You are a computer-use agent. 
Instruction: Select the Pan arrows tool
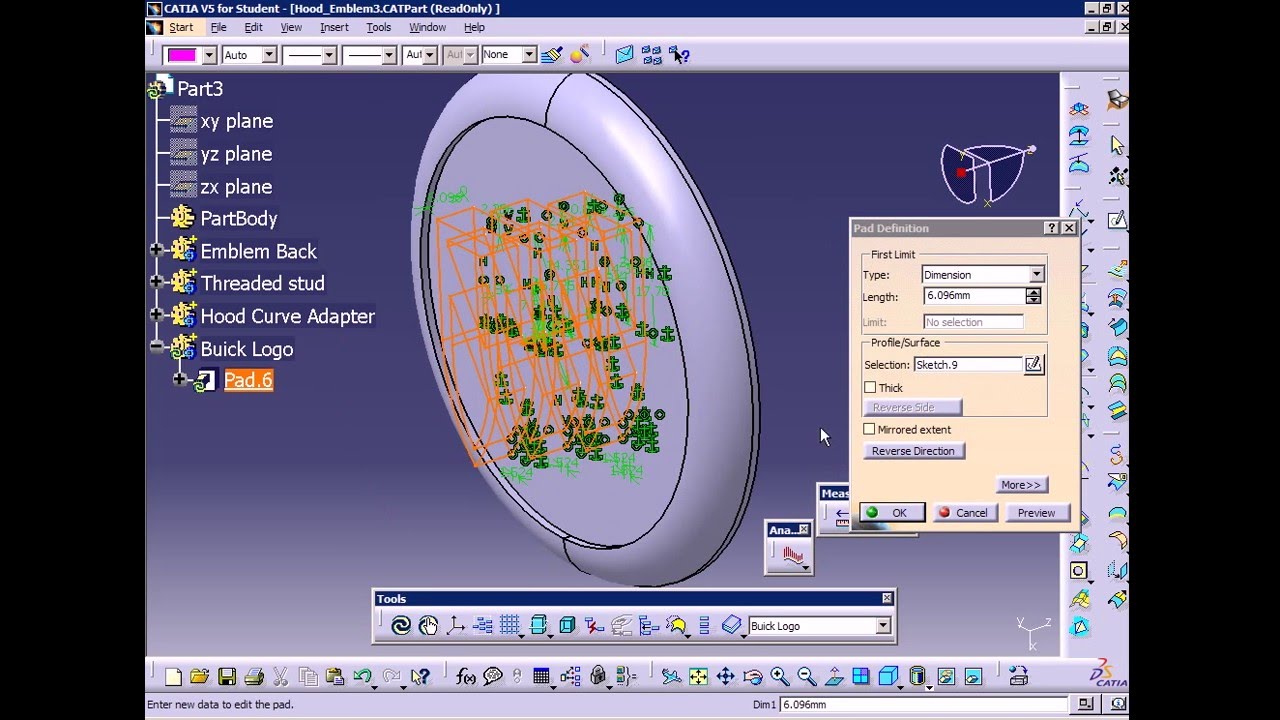[x=725, y=677]
